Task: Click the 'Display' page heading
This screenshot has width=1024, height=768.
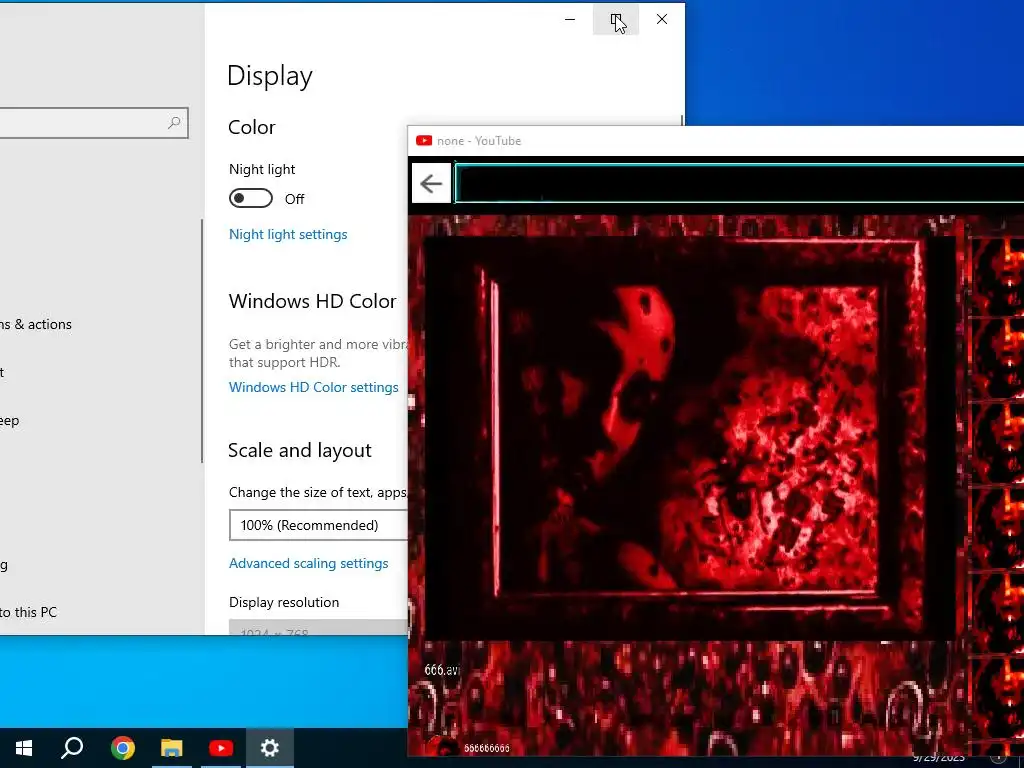Action: pyautogui.click(x=270, y=76)
